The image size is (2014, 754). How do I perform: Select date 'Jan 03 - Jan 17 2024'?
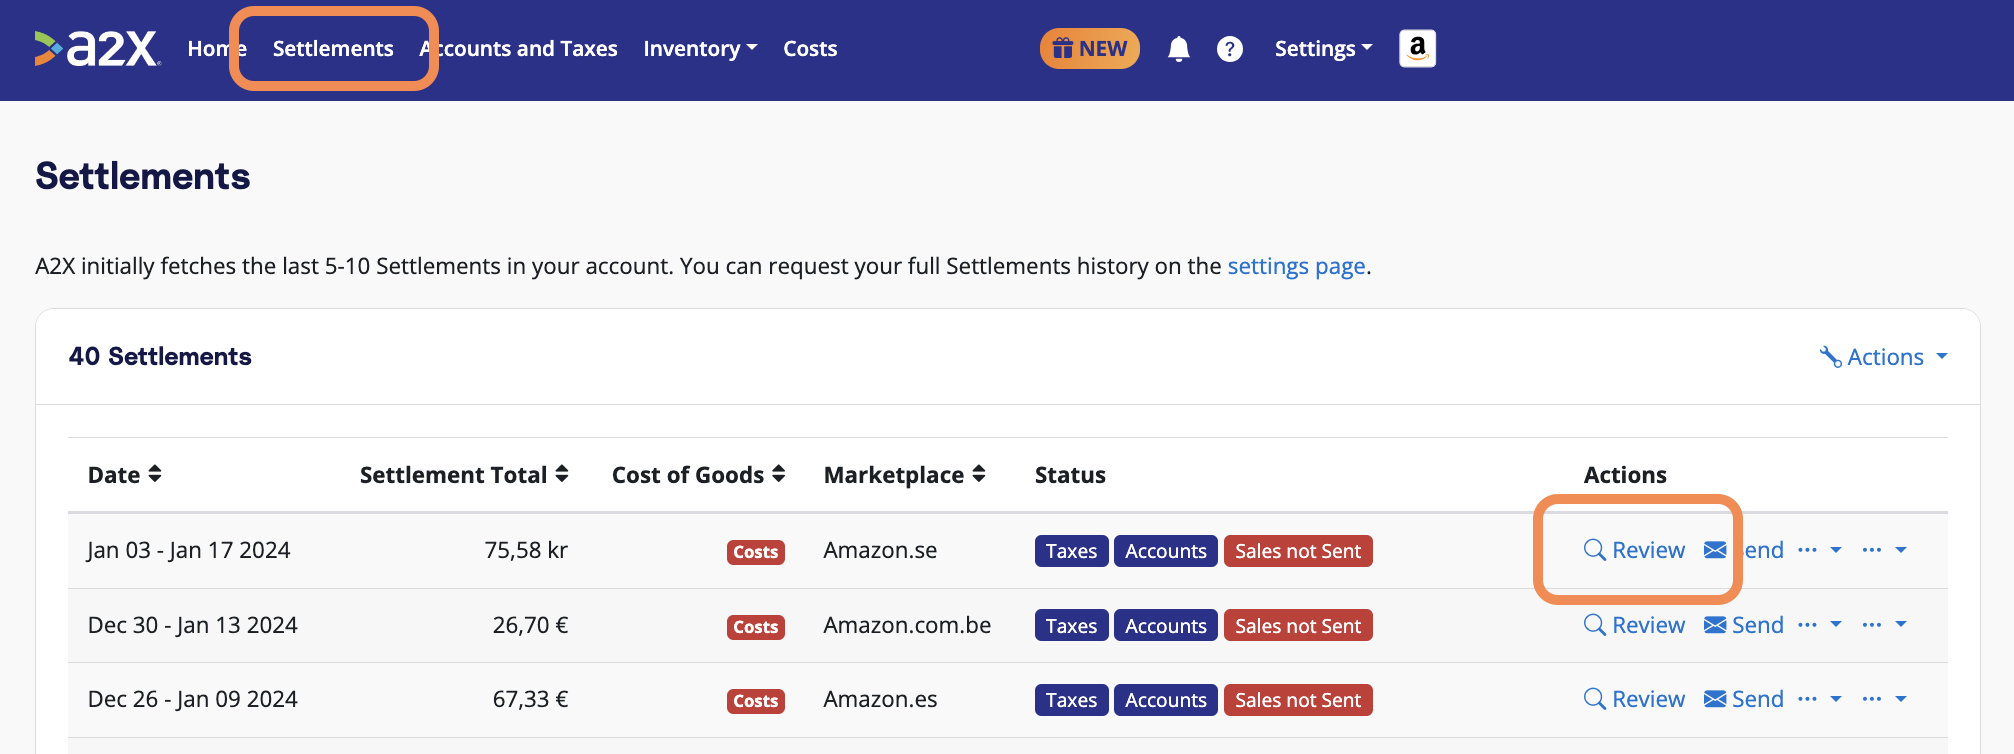pyautogui.click(x=189, y=550)
